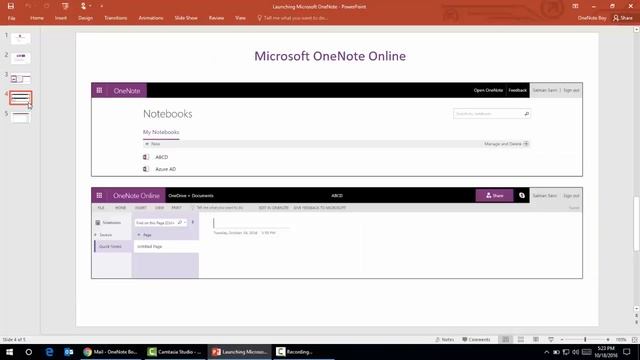Click the slide title Microsoft OneNote Online

(330, 56)
